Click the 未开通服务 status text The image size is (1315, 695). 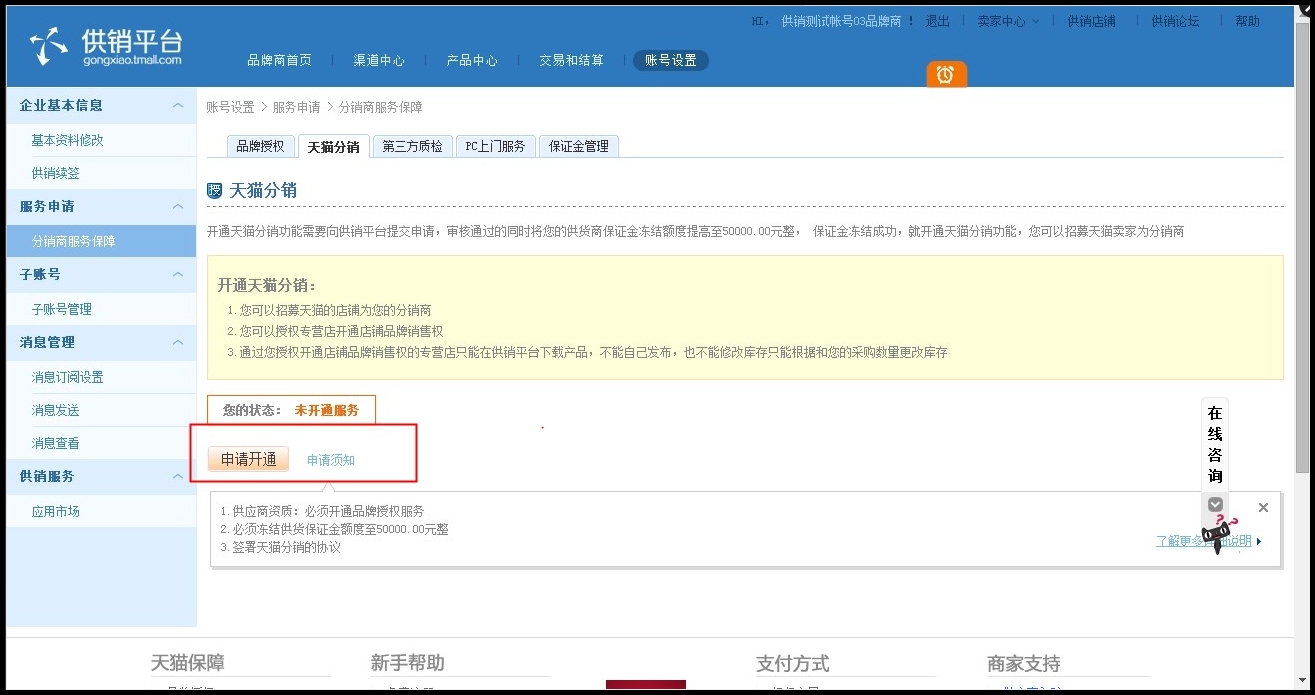tap(327, 410)
